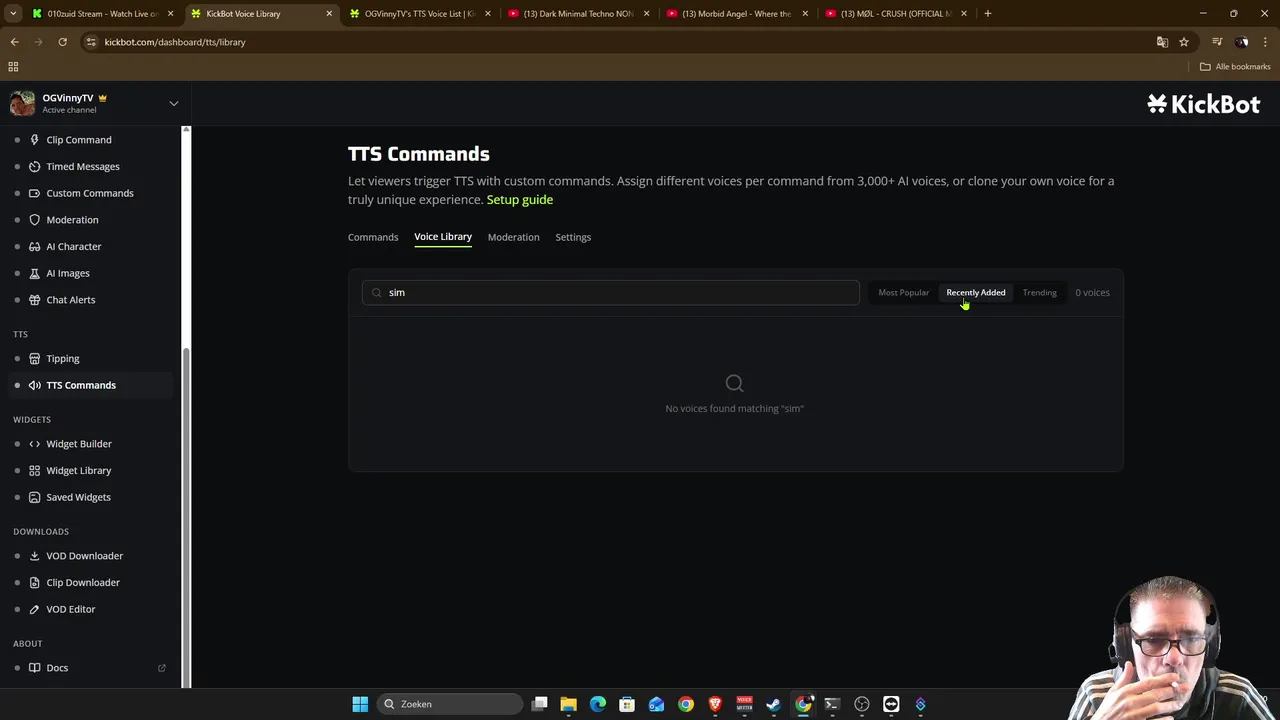1280x720 pixels.
Task: Open Brave browser from taskbar
Action: pyautogui.click(x=715, y=704)
